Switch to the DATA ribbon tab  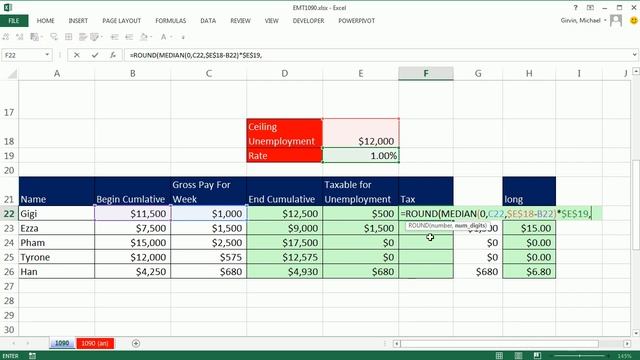[208, 20]
